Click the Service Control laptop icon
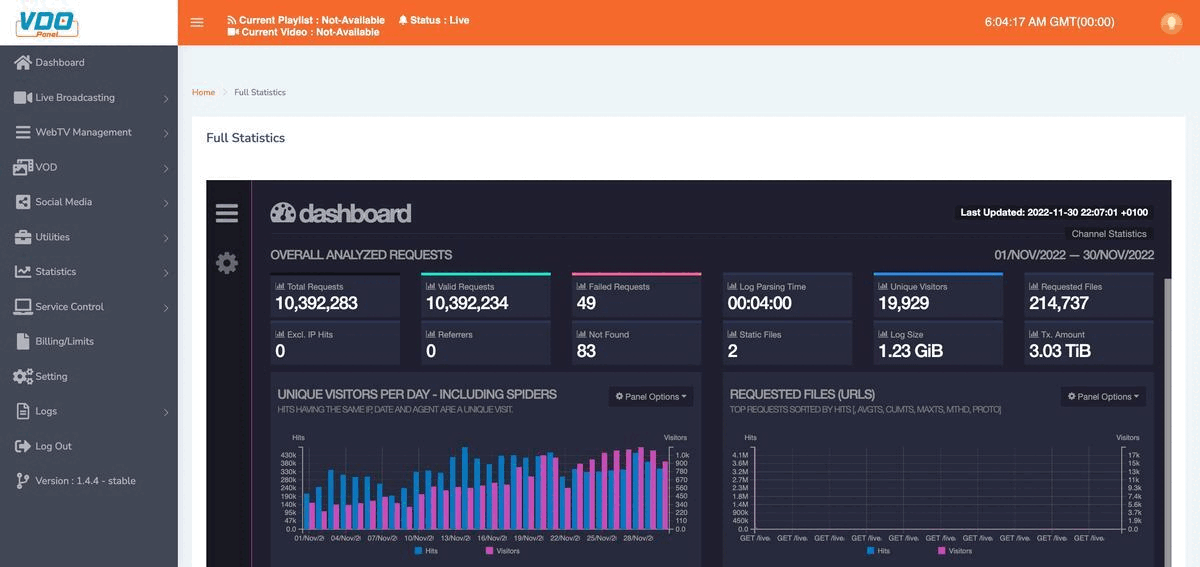Viewport: 1200px width, 567px height. pyautogui.click(x=23, y=307)
